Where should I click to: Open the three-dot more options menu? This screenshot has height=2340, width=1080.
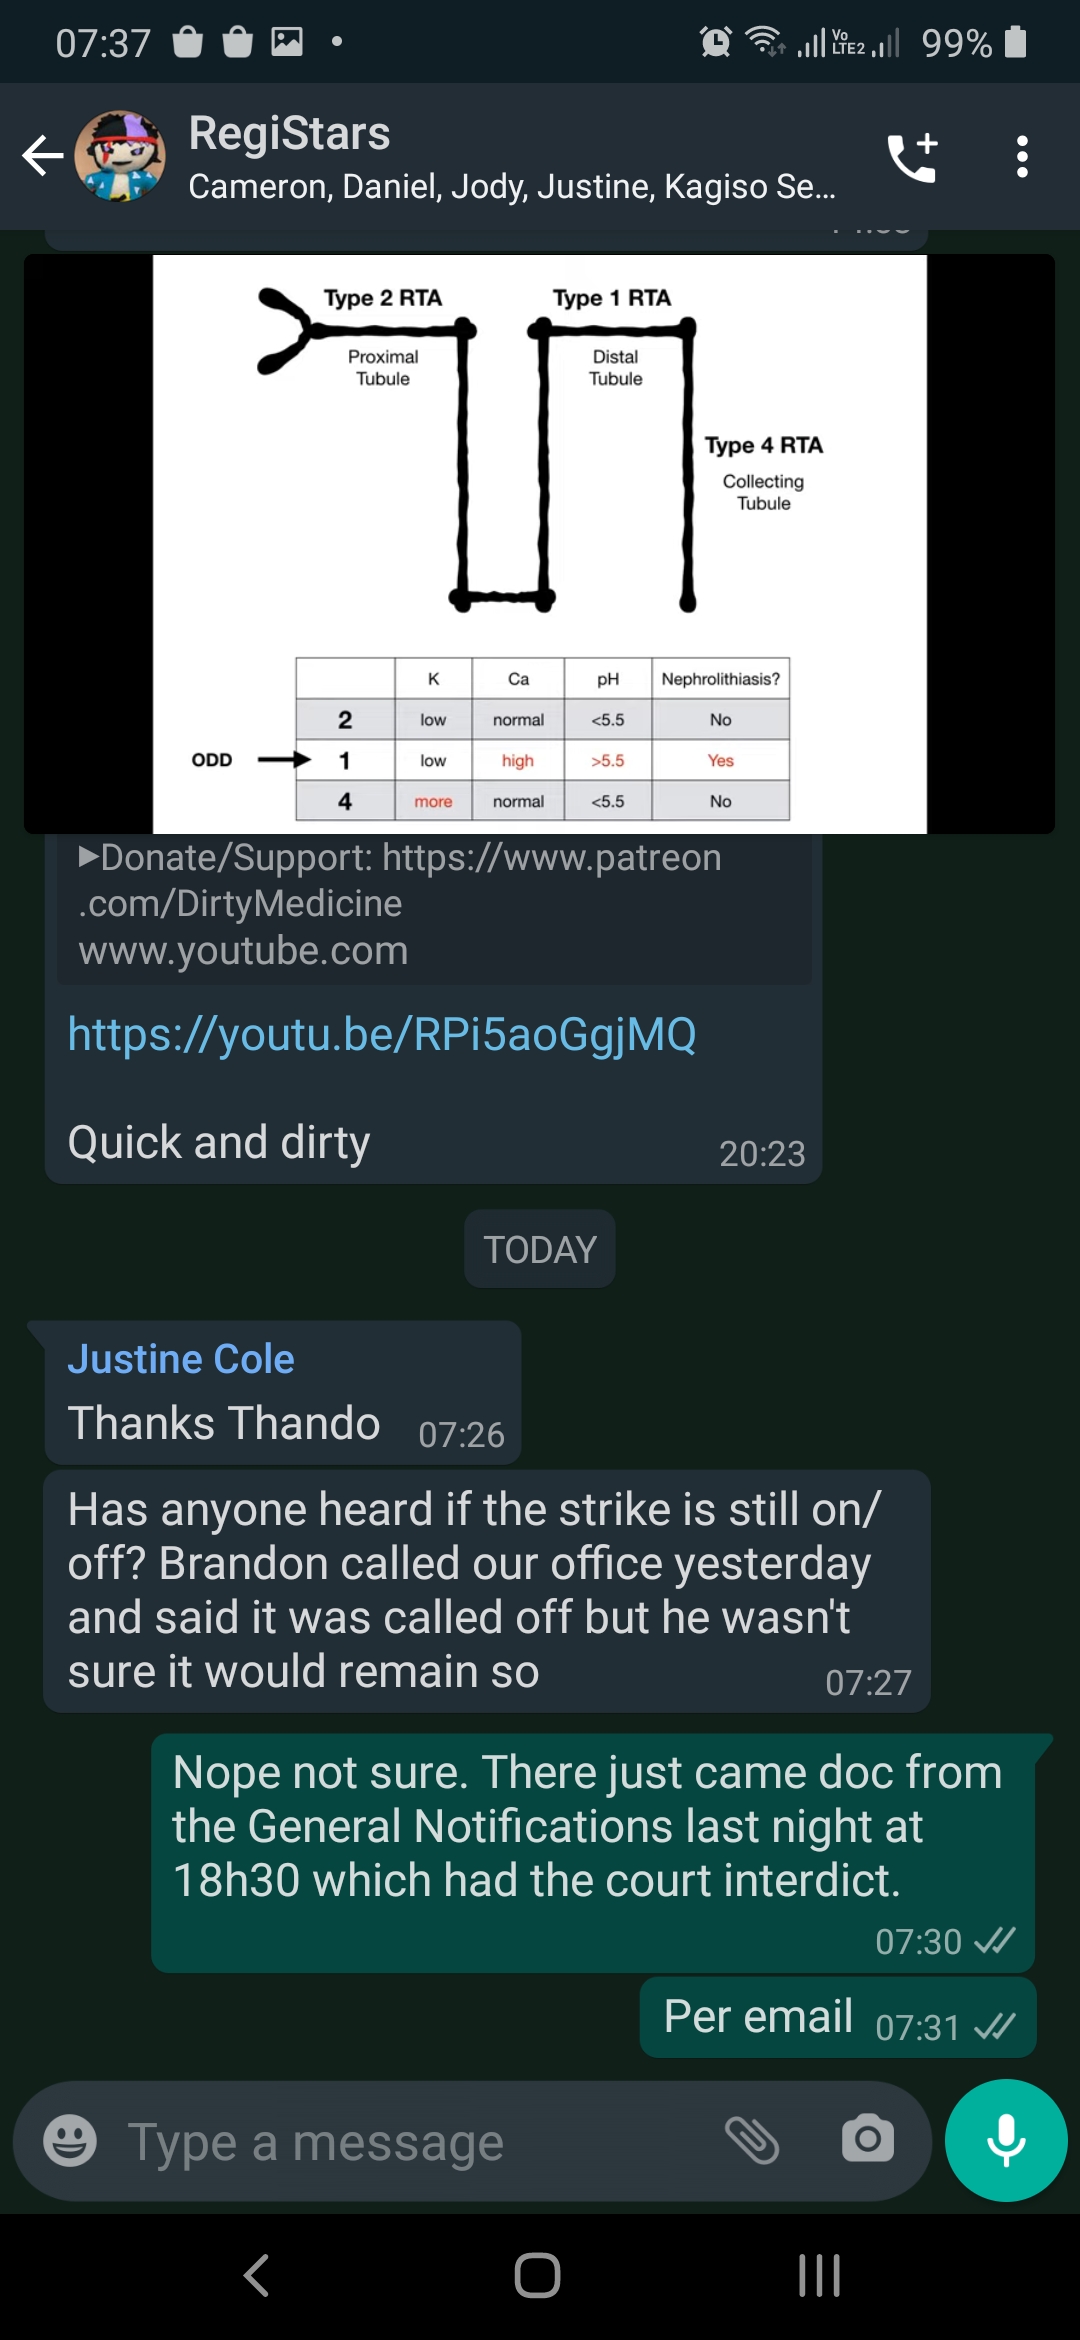1021,157
